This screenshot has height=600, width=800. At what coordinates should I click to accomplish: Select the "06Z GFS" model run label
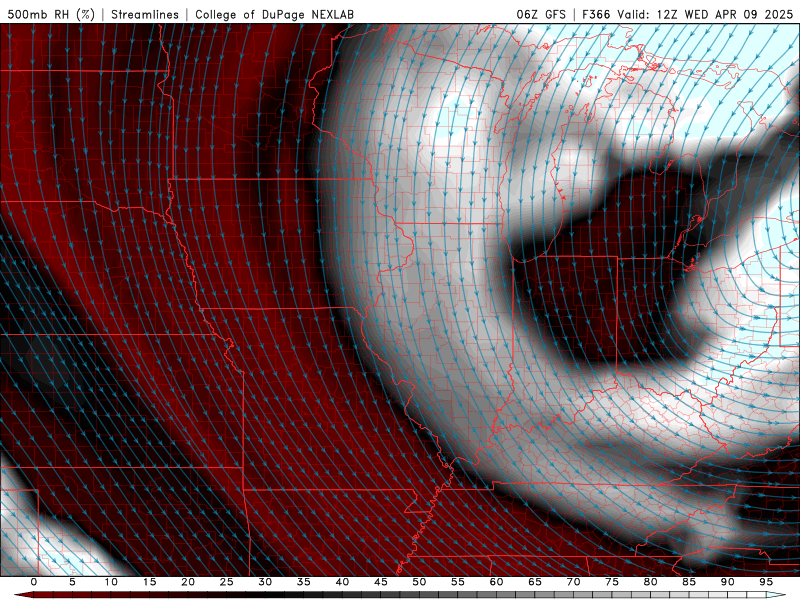[x=541, y=14]
